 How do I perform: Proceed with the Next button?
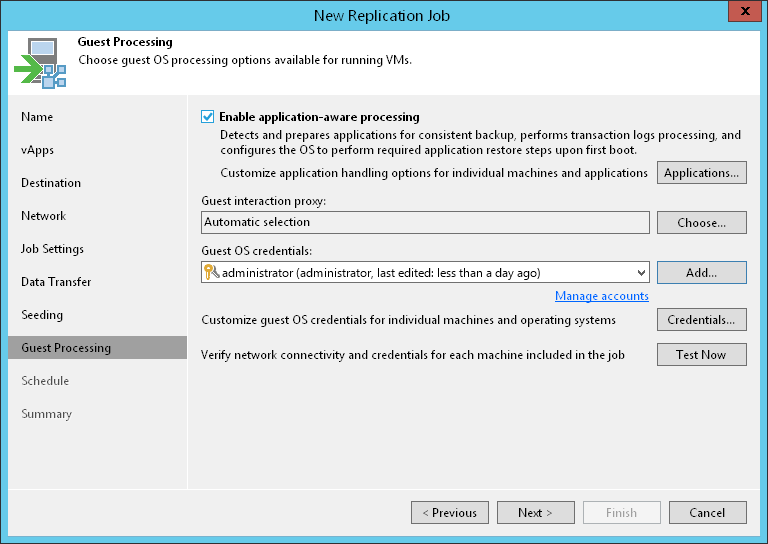point(535,513)
